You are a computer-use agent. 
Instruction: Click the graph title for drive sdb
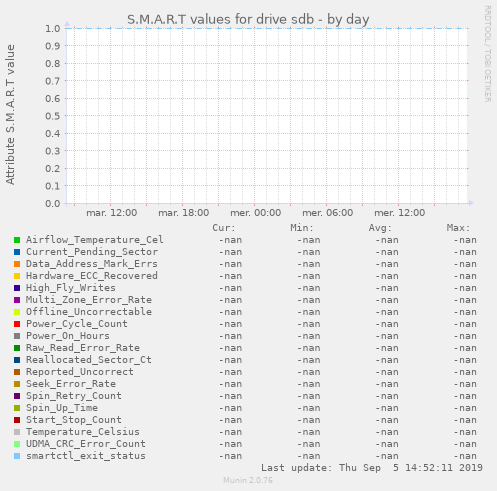248,19
